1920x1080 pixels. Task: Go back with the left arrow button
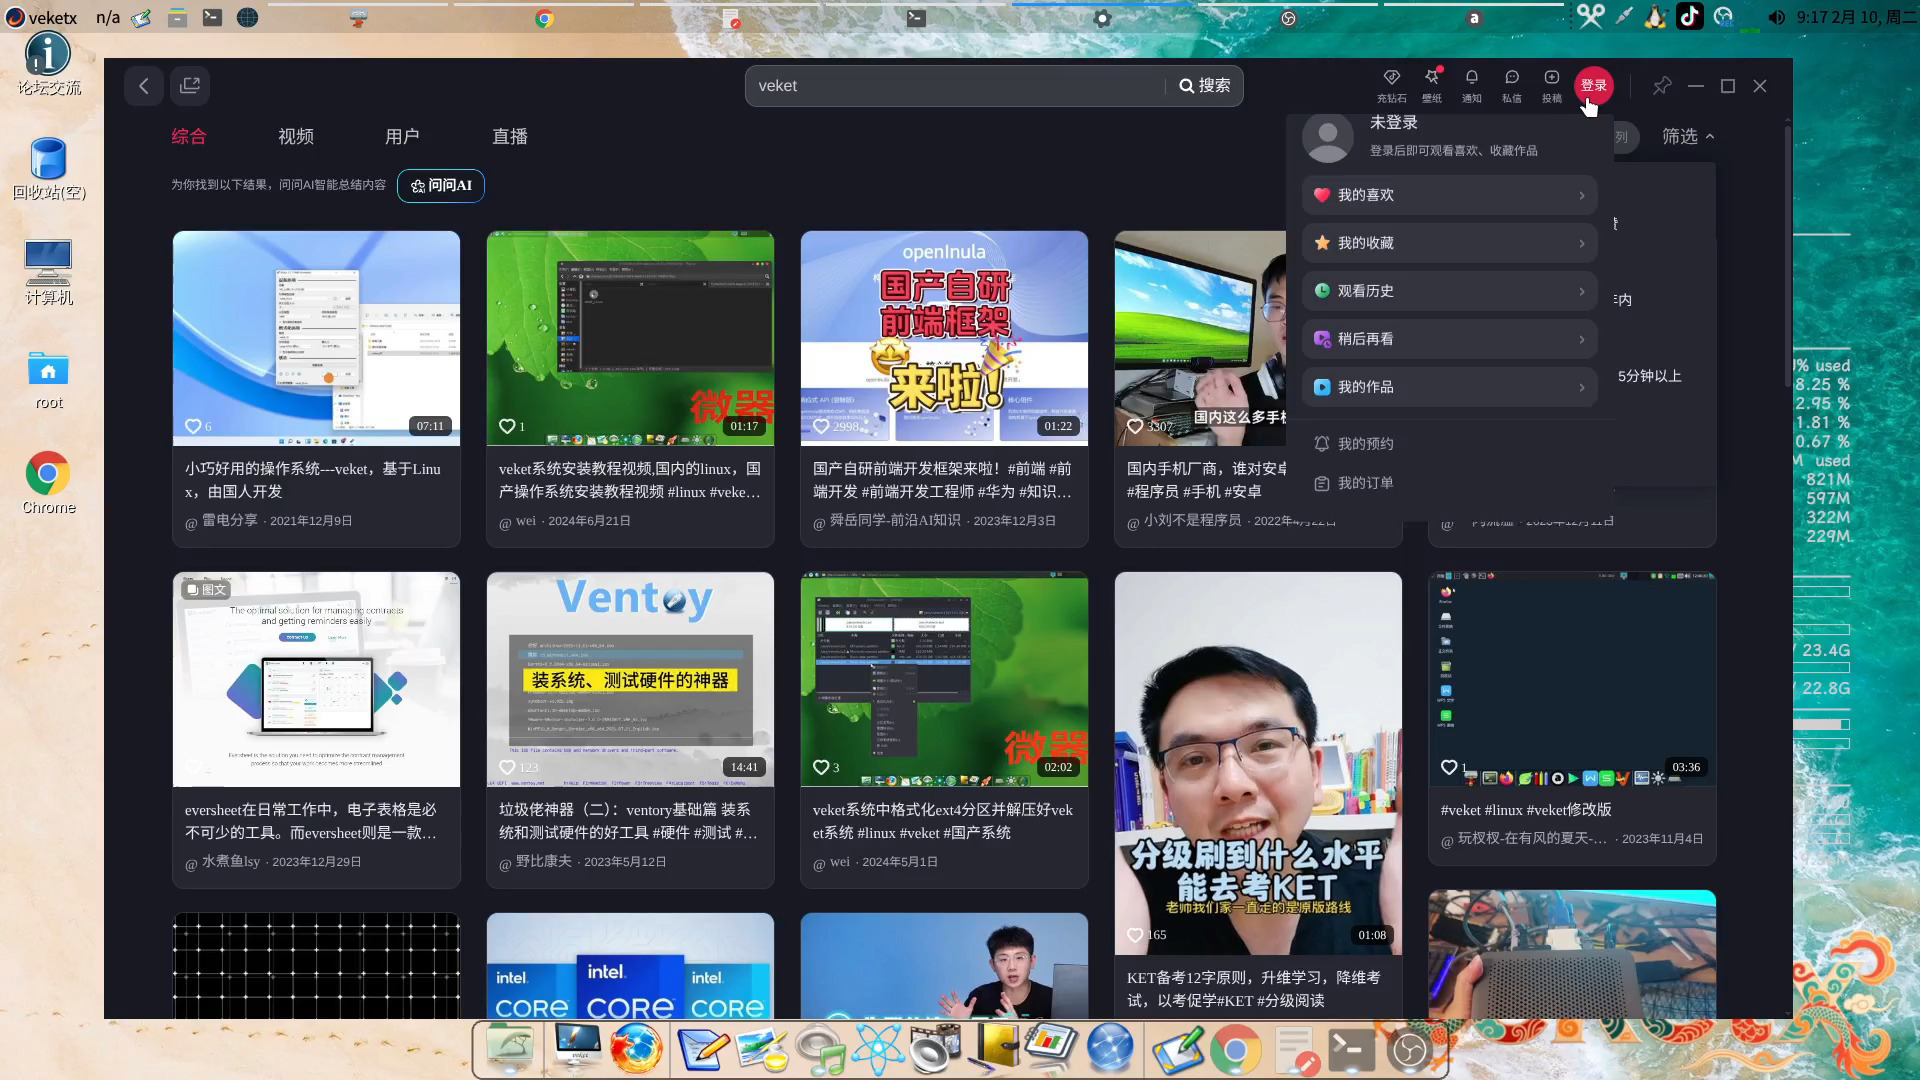(144, 86)
